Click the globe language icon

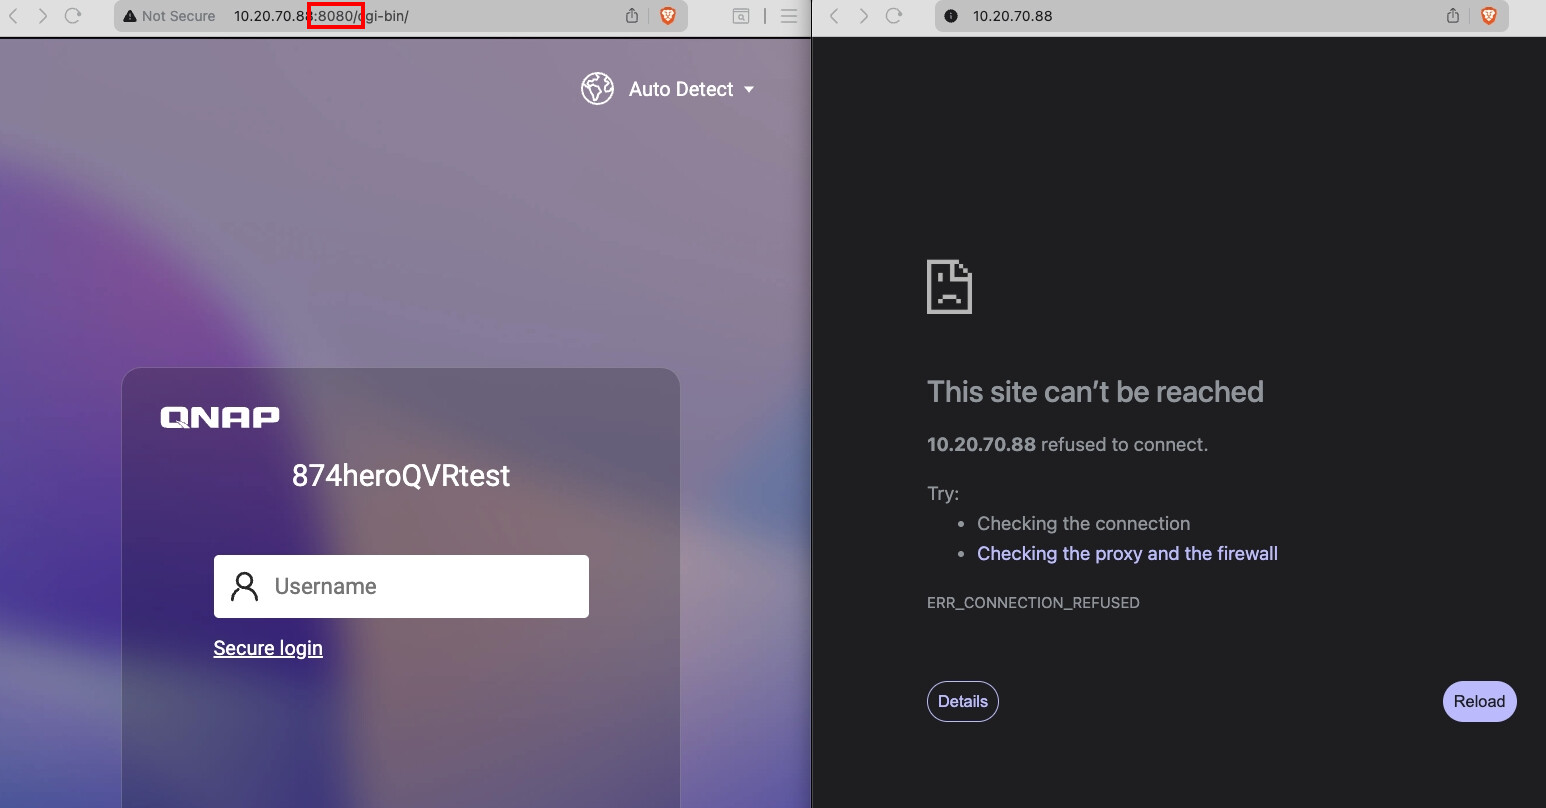597,89
